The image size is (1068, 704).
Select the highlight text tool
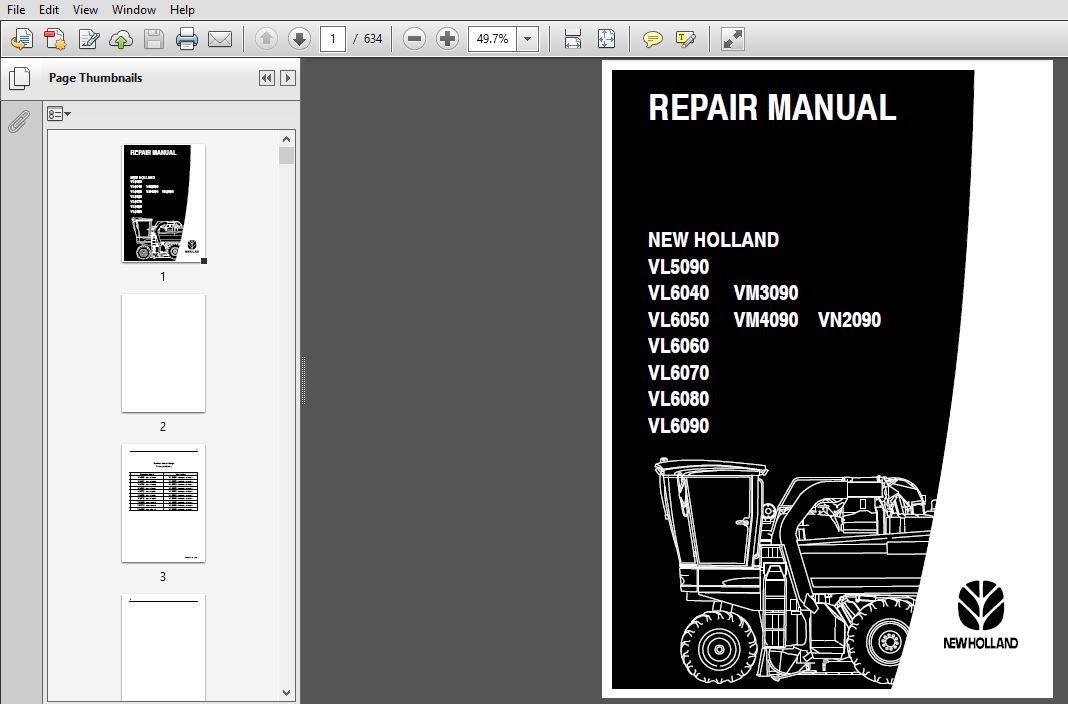(685, 39)
